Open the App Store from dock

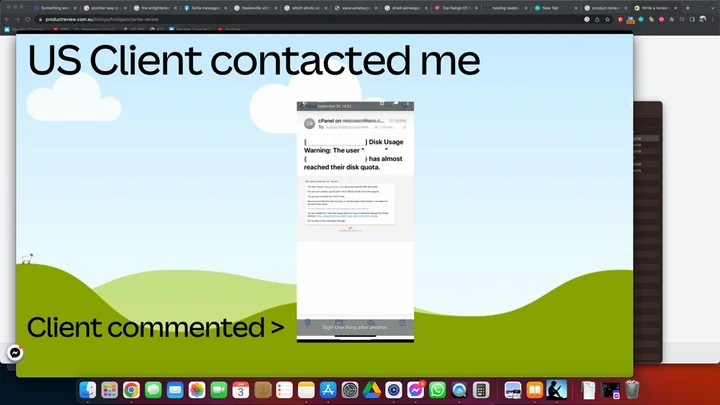pyautogui.click(x=327, y=390)
